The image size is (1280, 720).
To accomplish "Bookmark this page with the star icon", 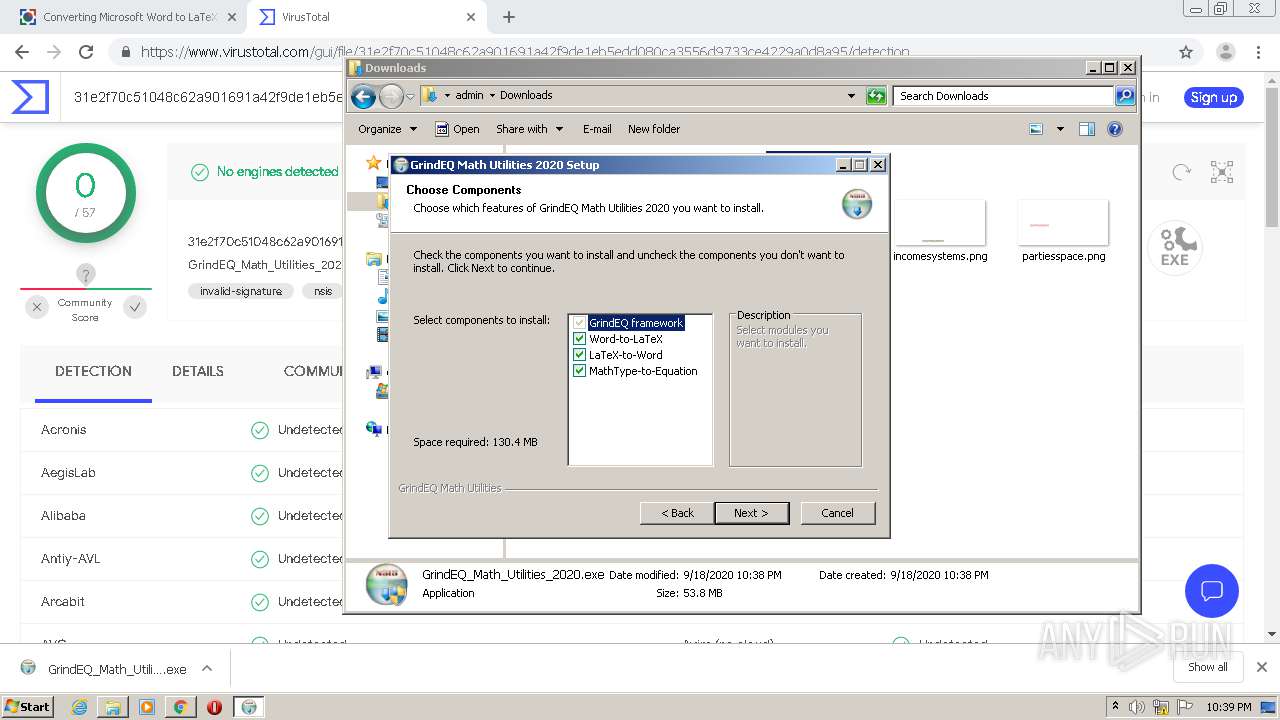I will pyautogui.click(x=1186, y=52).
